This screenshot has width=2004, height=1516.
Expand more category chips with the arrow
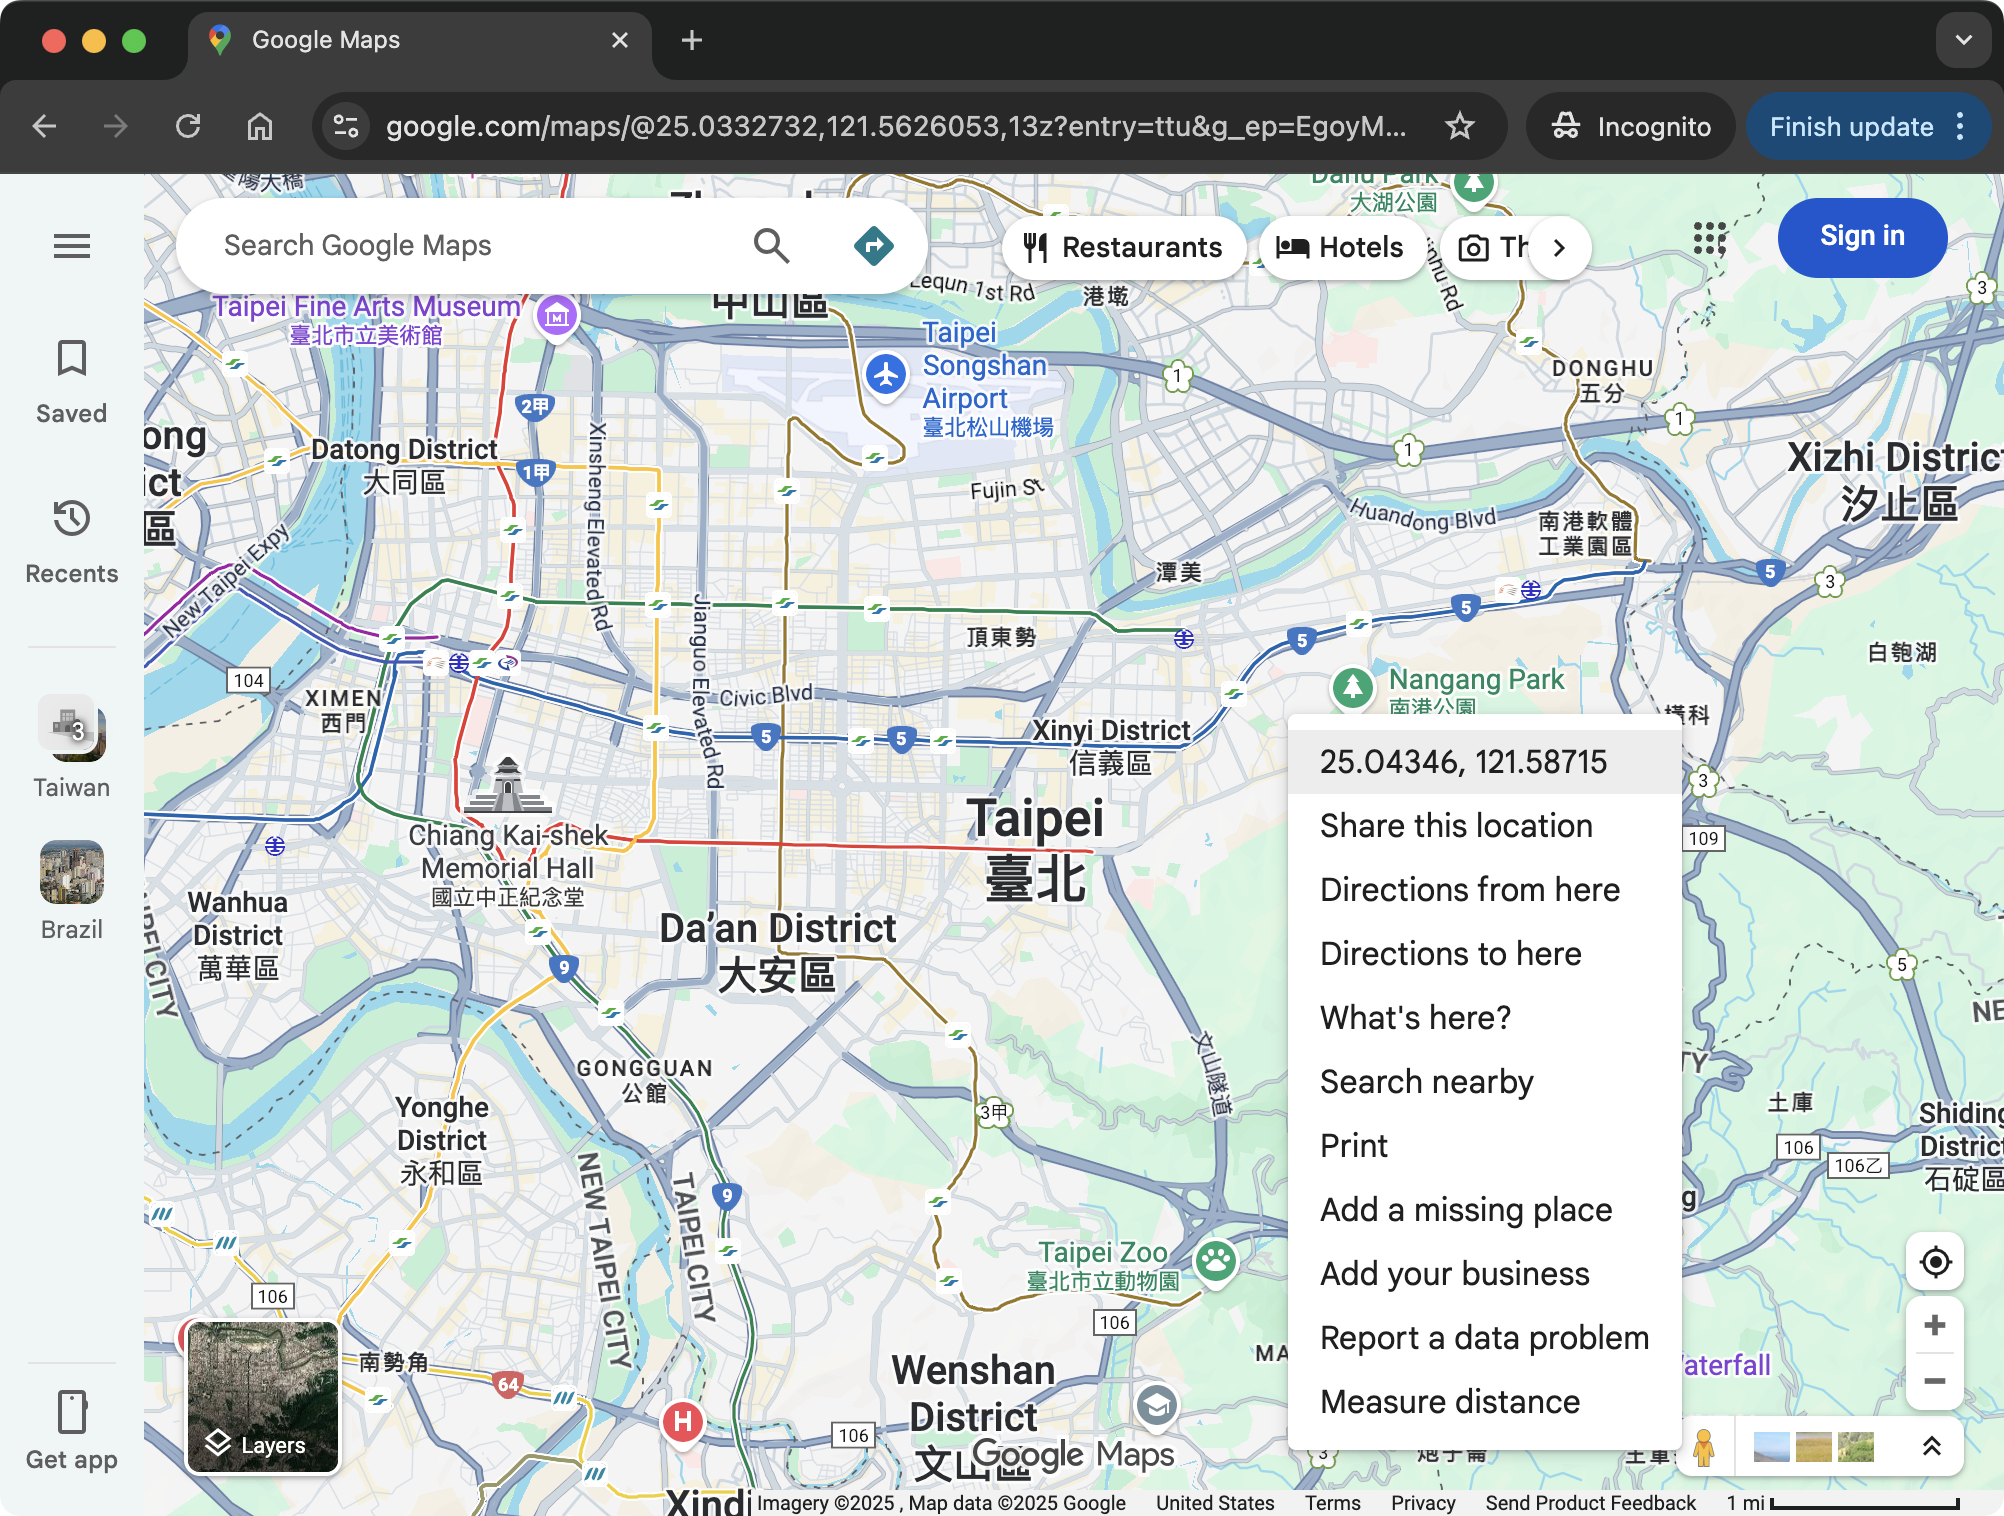tap(1559, 247)
